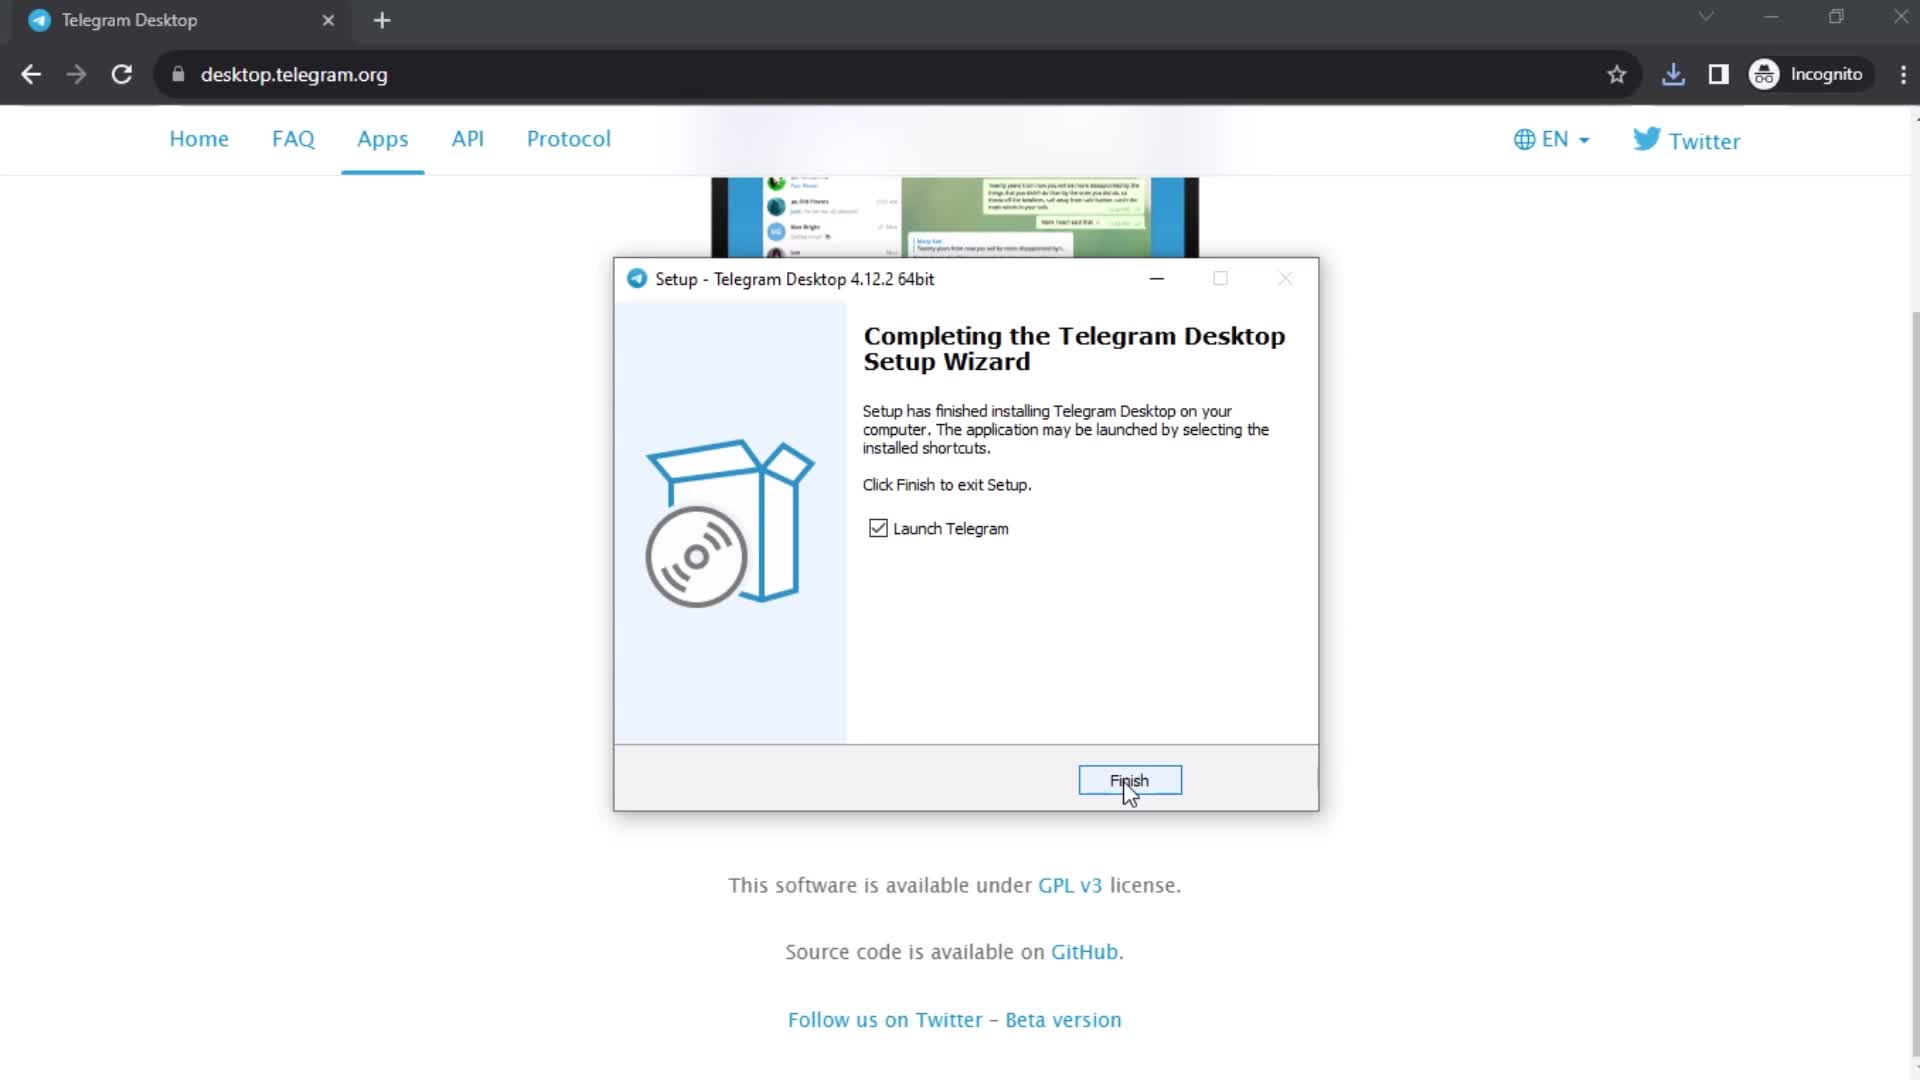This screenshot has height=1080, width=1920.
Task: Select the API menu item
Action: pos(467,138)
